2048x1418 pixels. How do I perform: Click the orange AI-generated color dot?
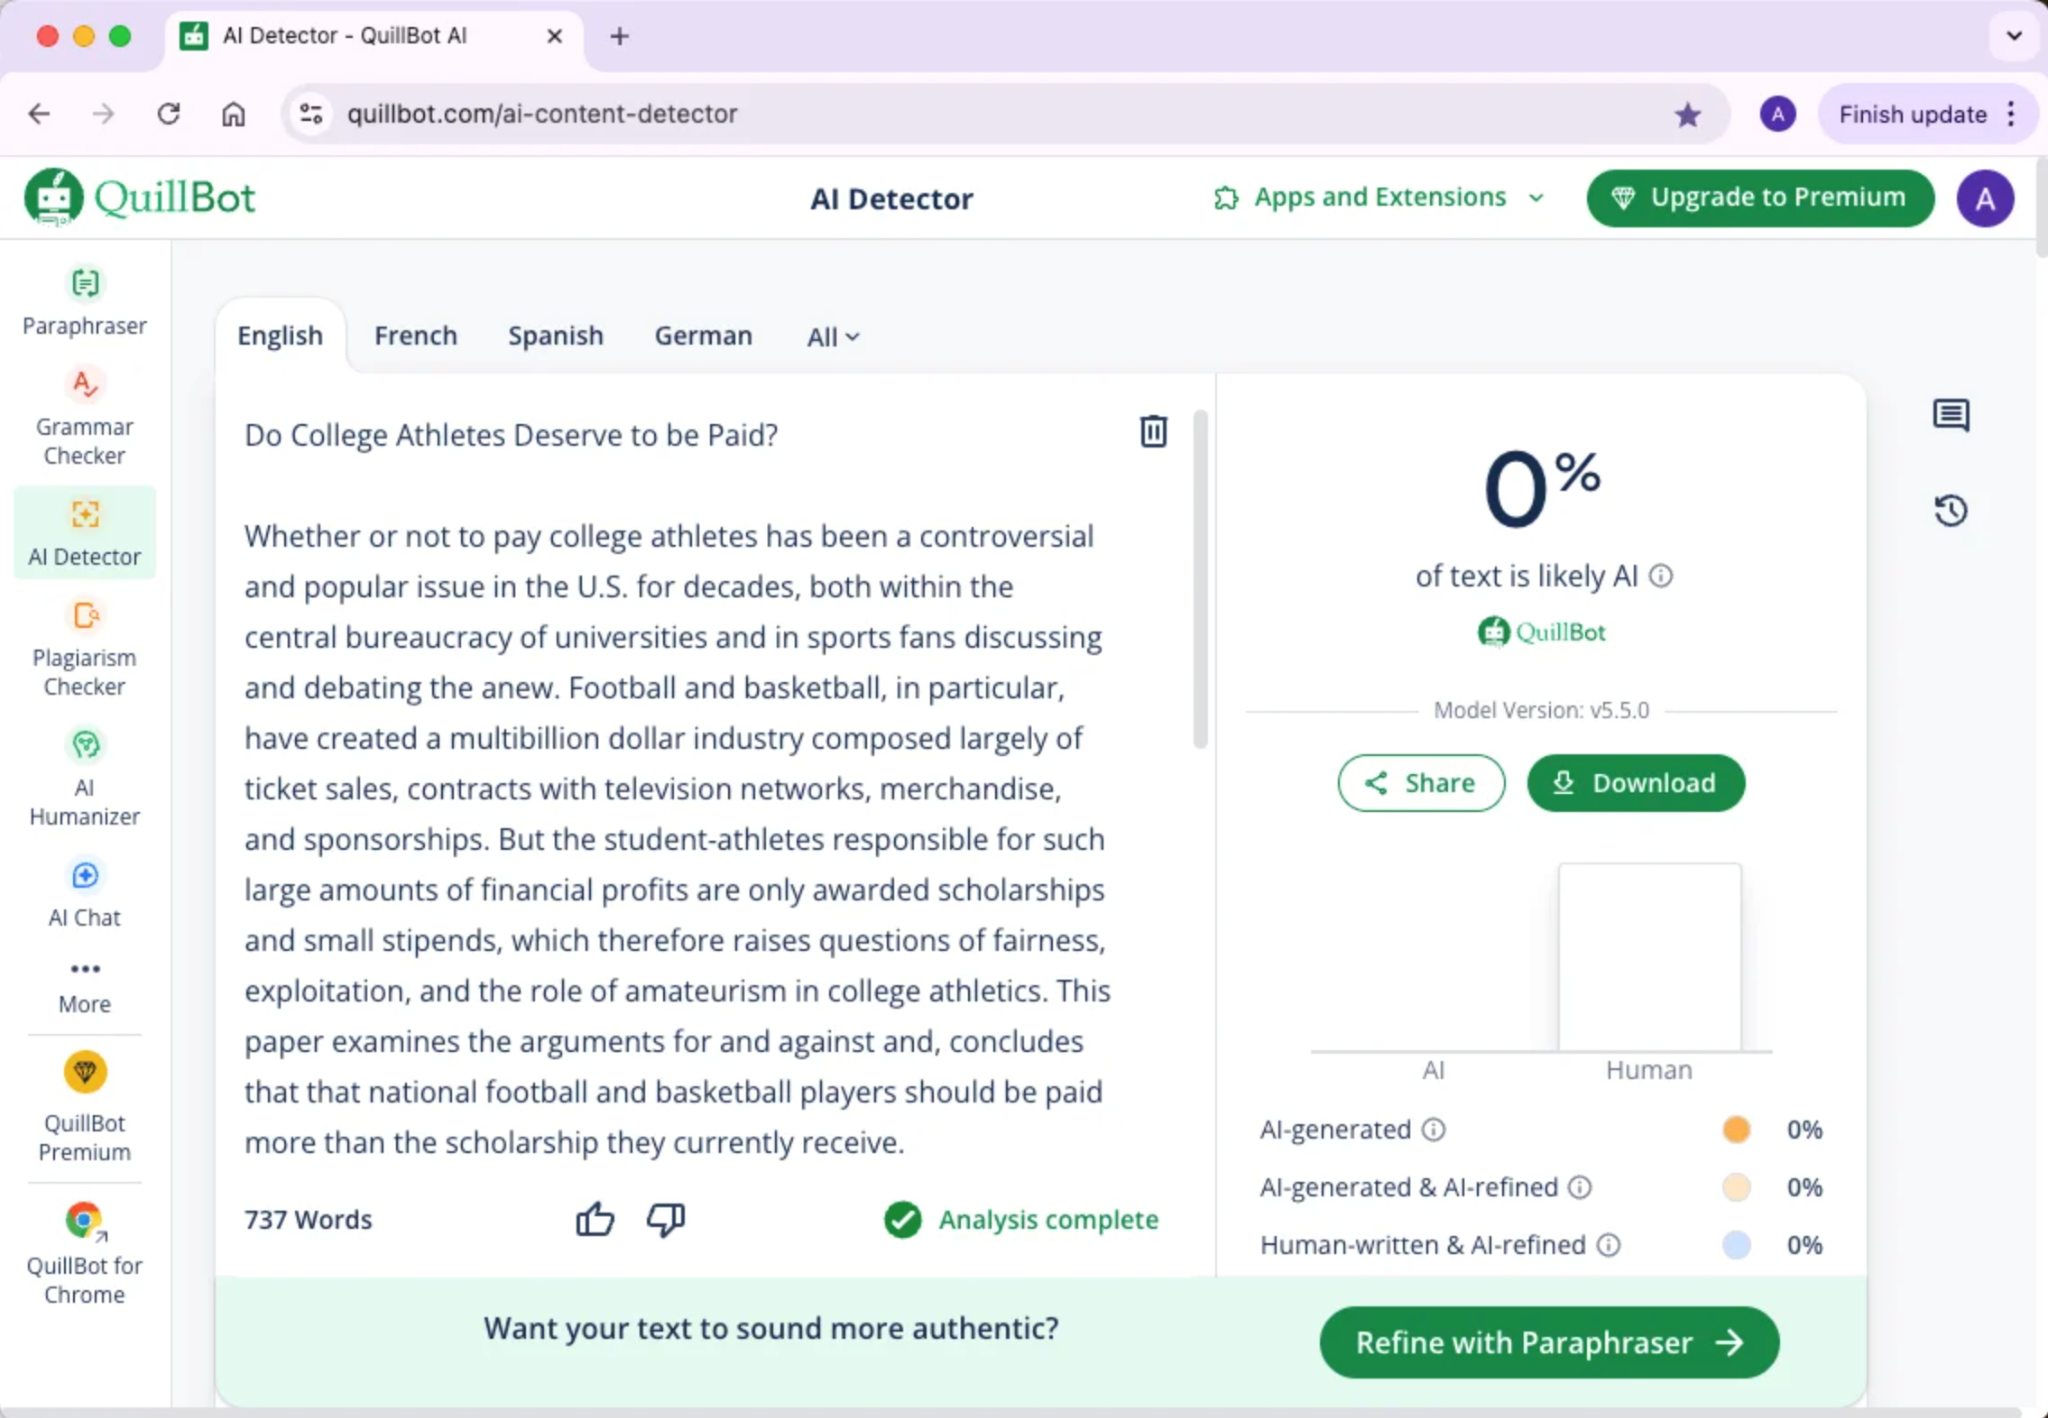pyautogui.click(x=1736, y=1130)
